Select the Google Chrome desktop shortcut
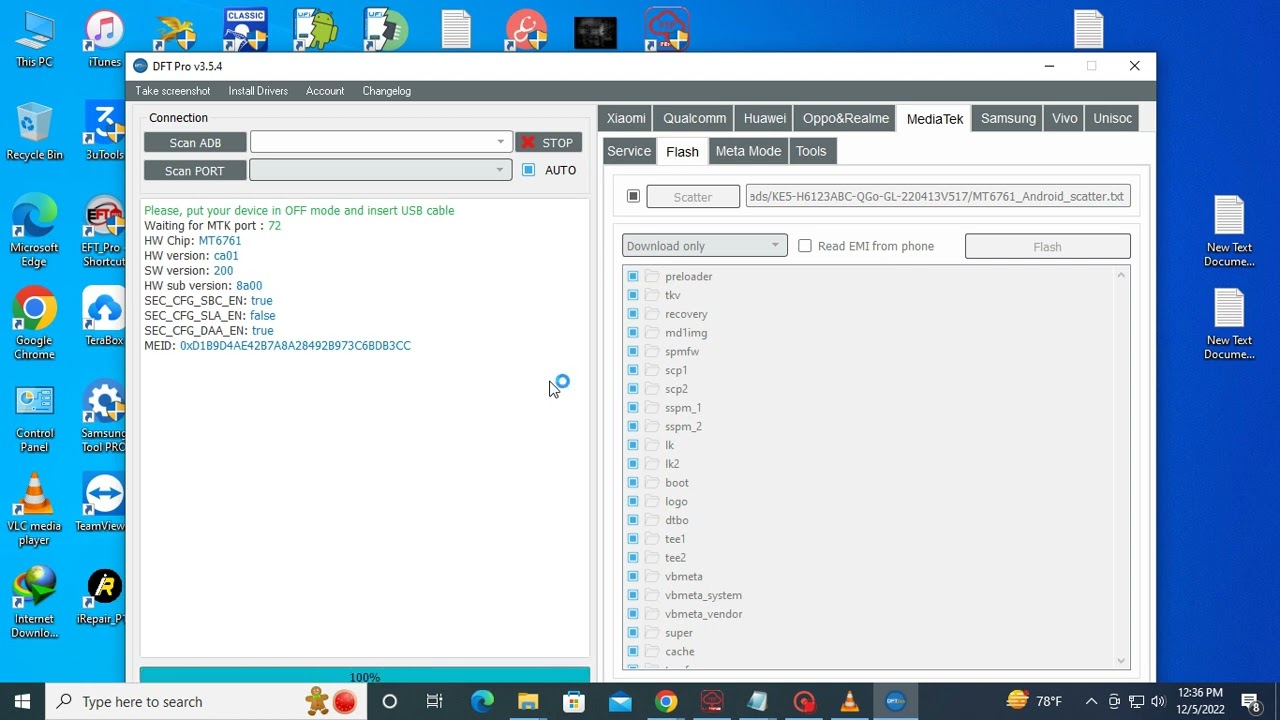This screenshot has height=720, width=1280. click(x=34, y=323)
